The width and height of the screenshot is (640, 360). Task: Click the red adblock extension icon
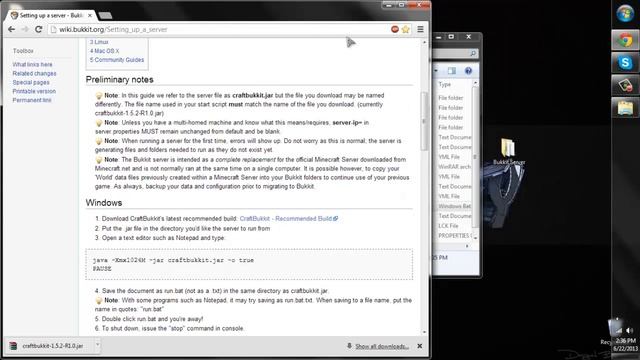click(395, 29)
